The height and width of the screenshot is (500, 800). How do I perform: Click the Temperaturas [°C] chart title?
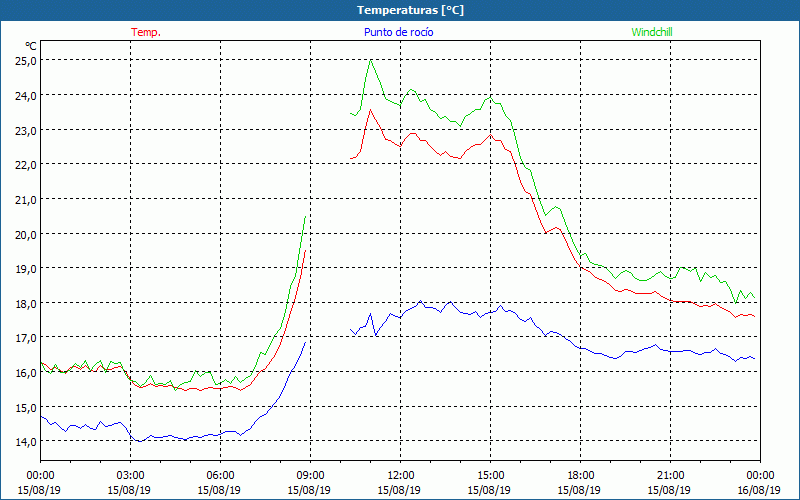[410, 10]
